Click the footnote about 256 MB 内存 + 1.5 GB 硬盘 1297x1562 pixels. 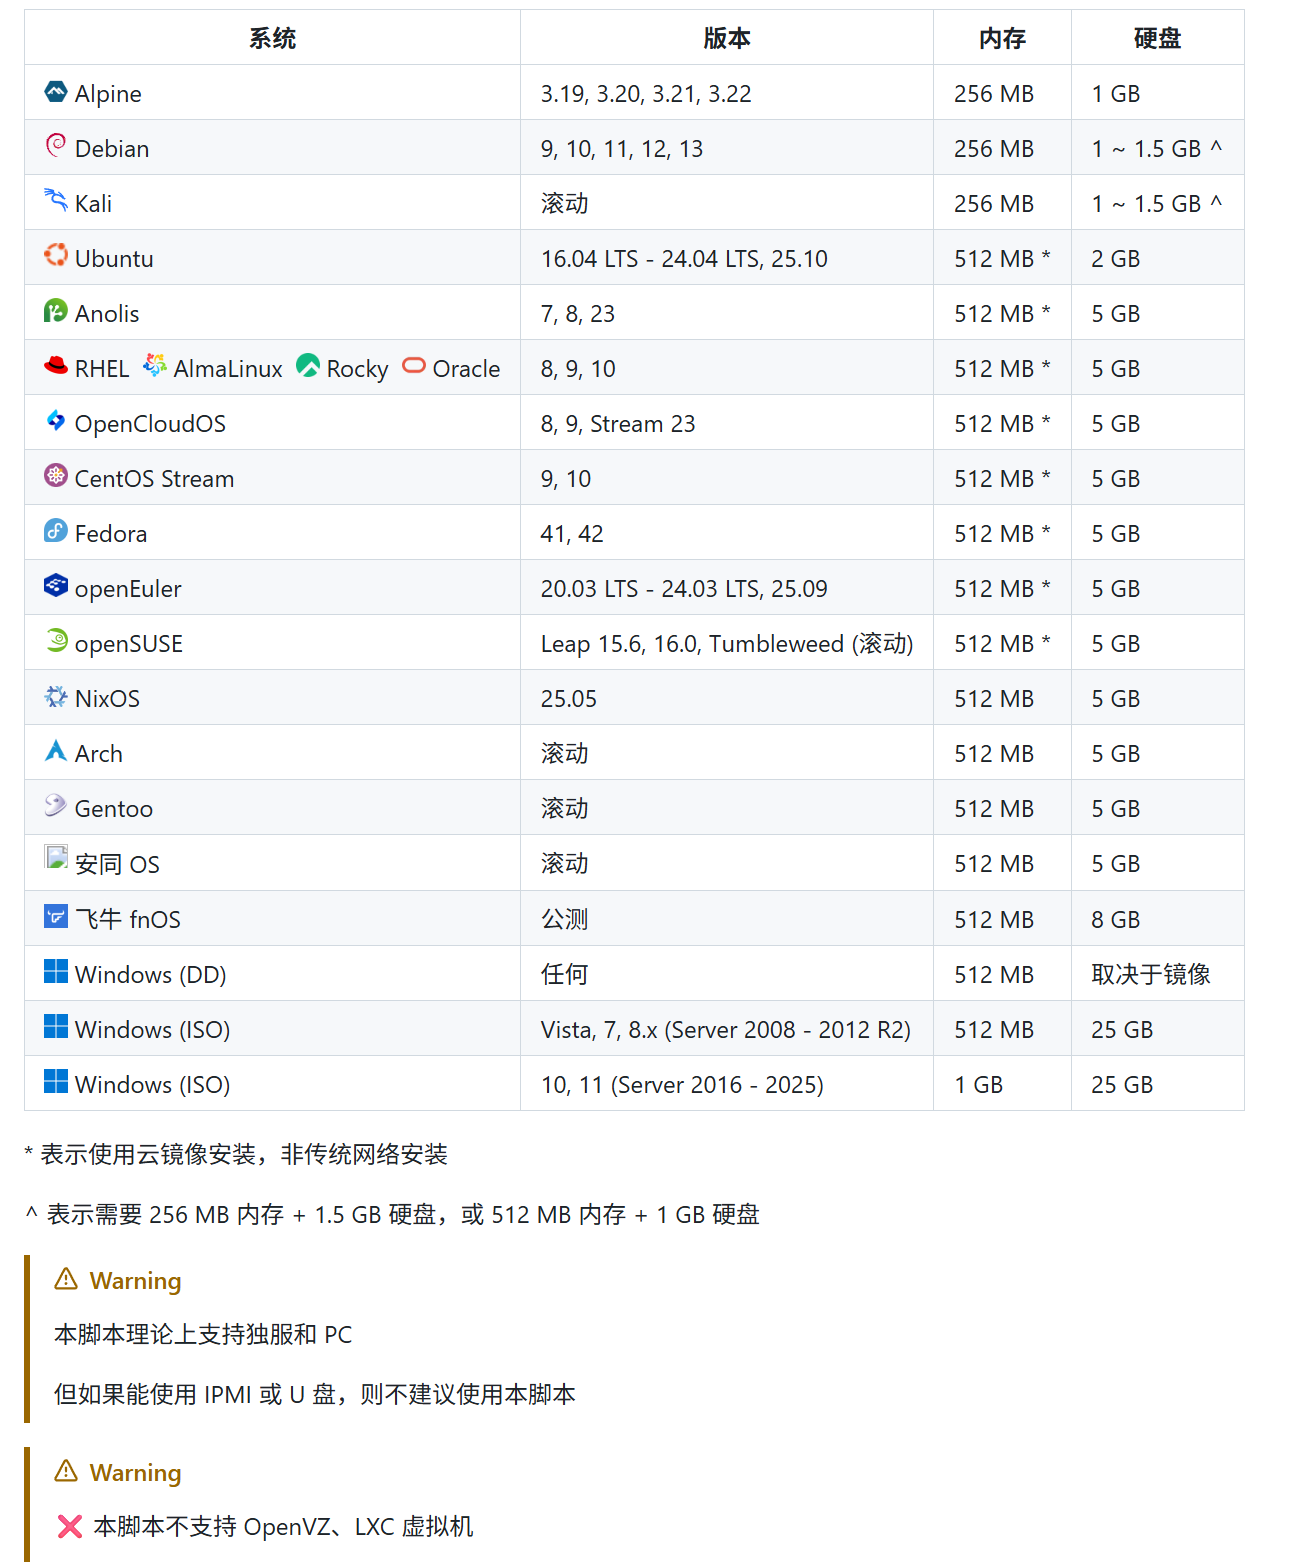392,1215
